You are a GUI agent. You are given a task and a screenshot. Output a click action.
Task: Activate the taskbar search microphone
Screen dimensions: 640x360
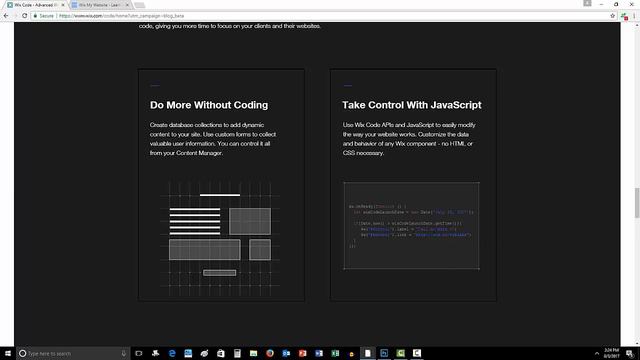[x=124, y=353]
